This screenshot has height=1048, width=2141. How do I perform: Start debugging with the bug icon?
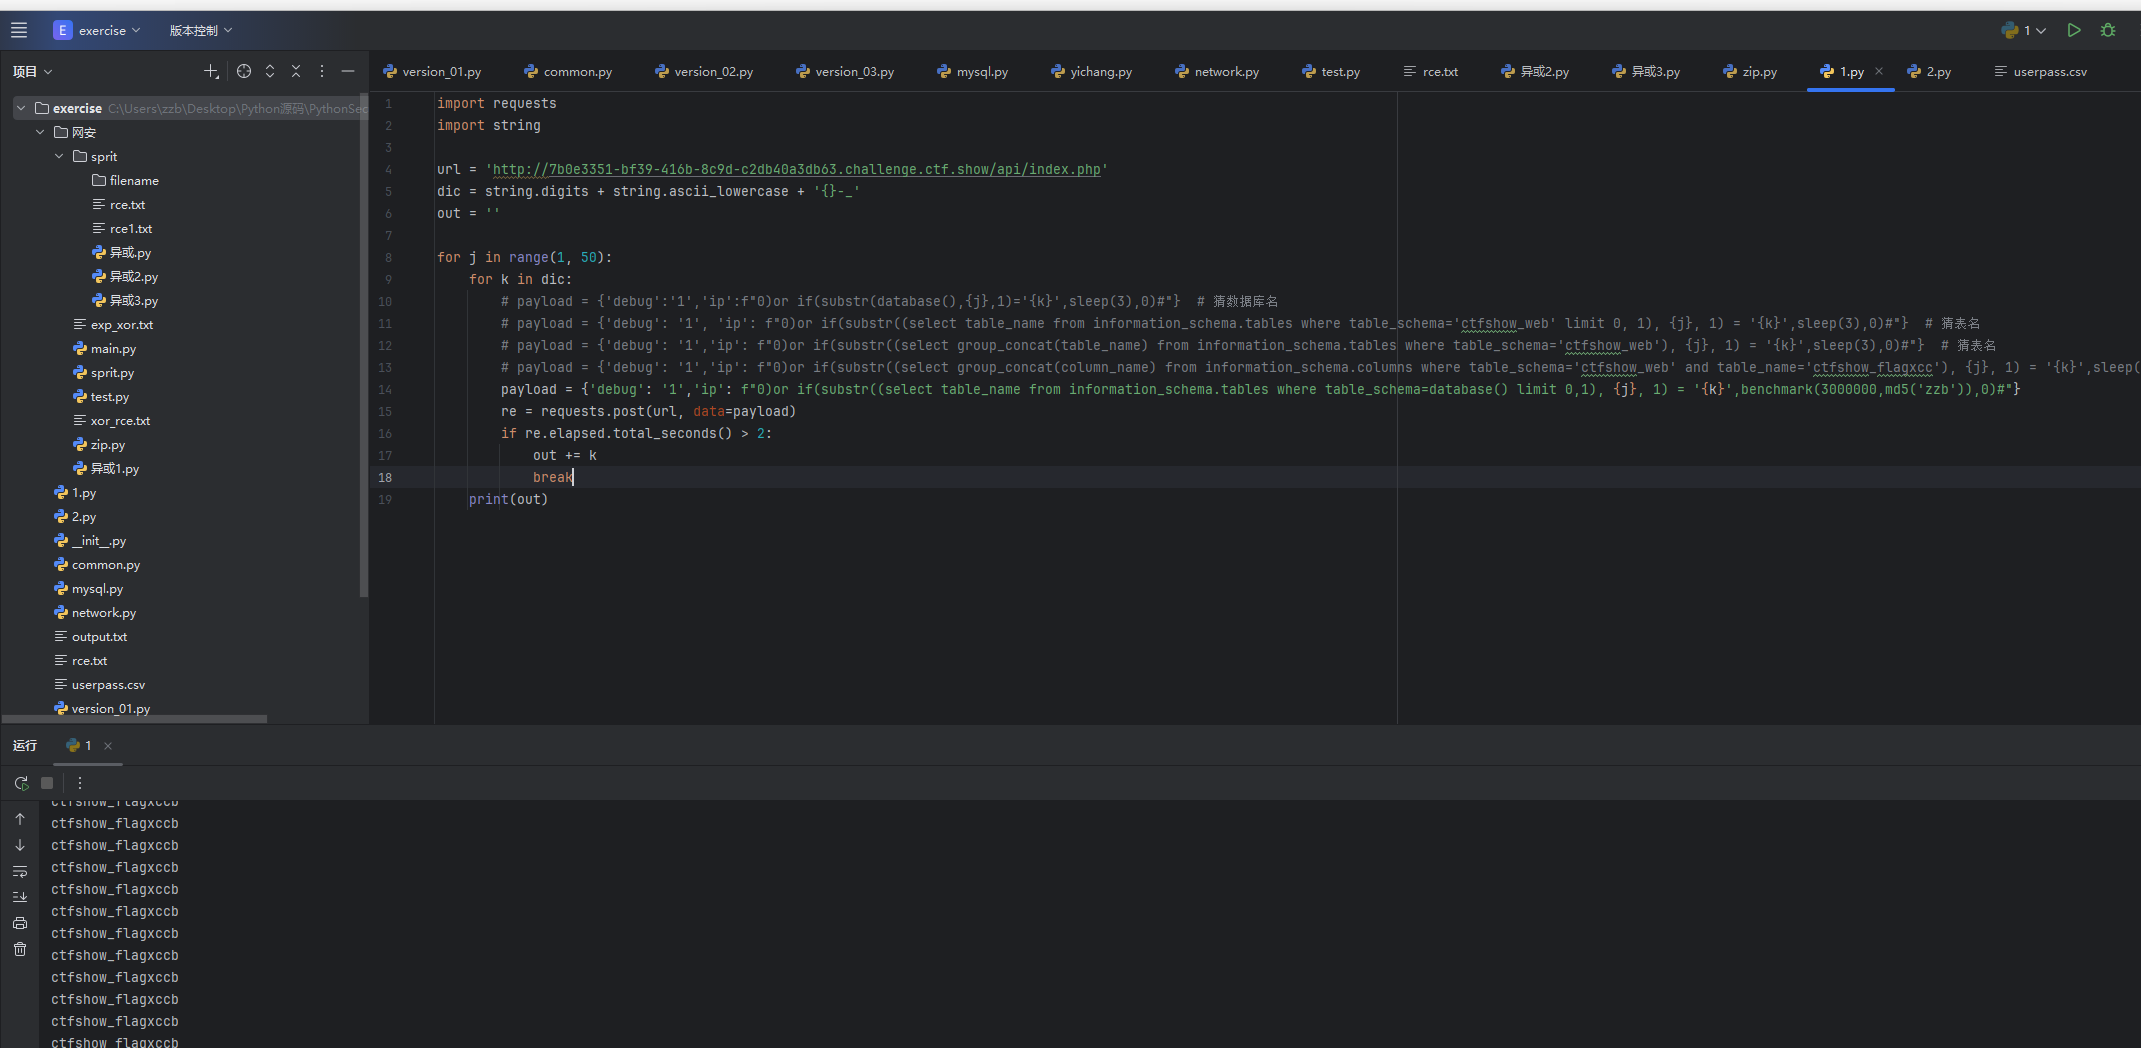[x=2108, y=30]
